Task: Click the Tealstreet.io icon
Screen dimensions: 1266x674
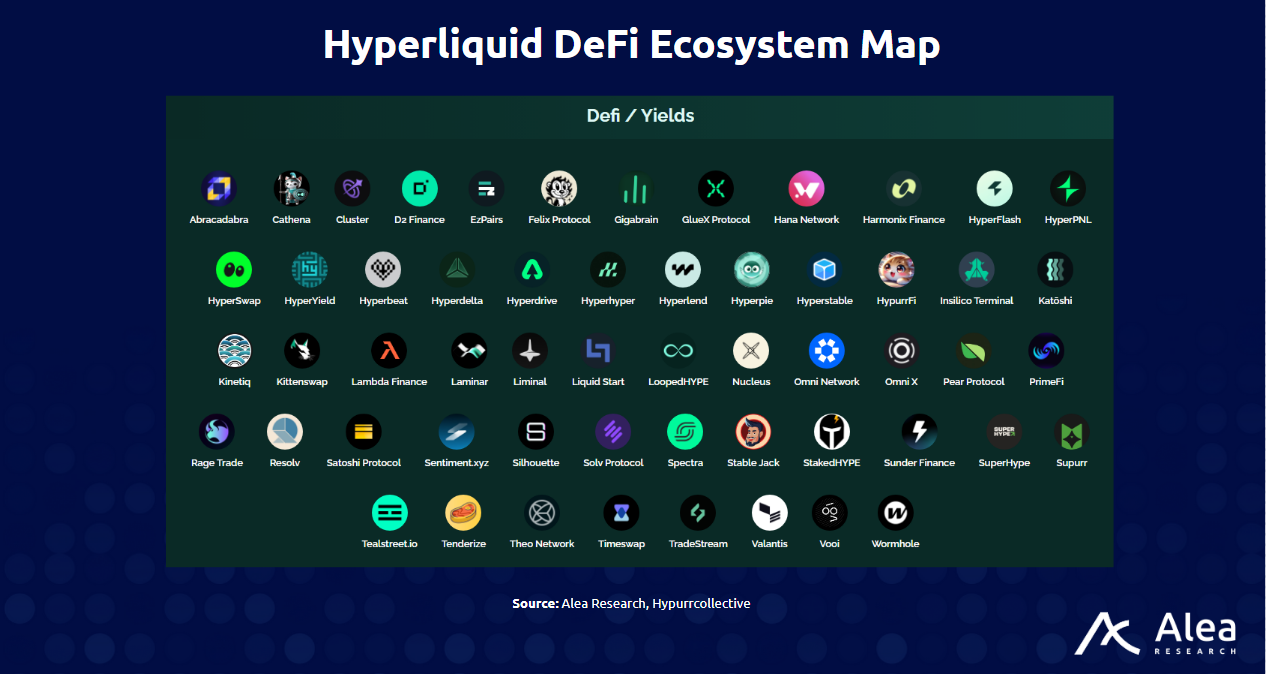Action: coord(390,513)
